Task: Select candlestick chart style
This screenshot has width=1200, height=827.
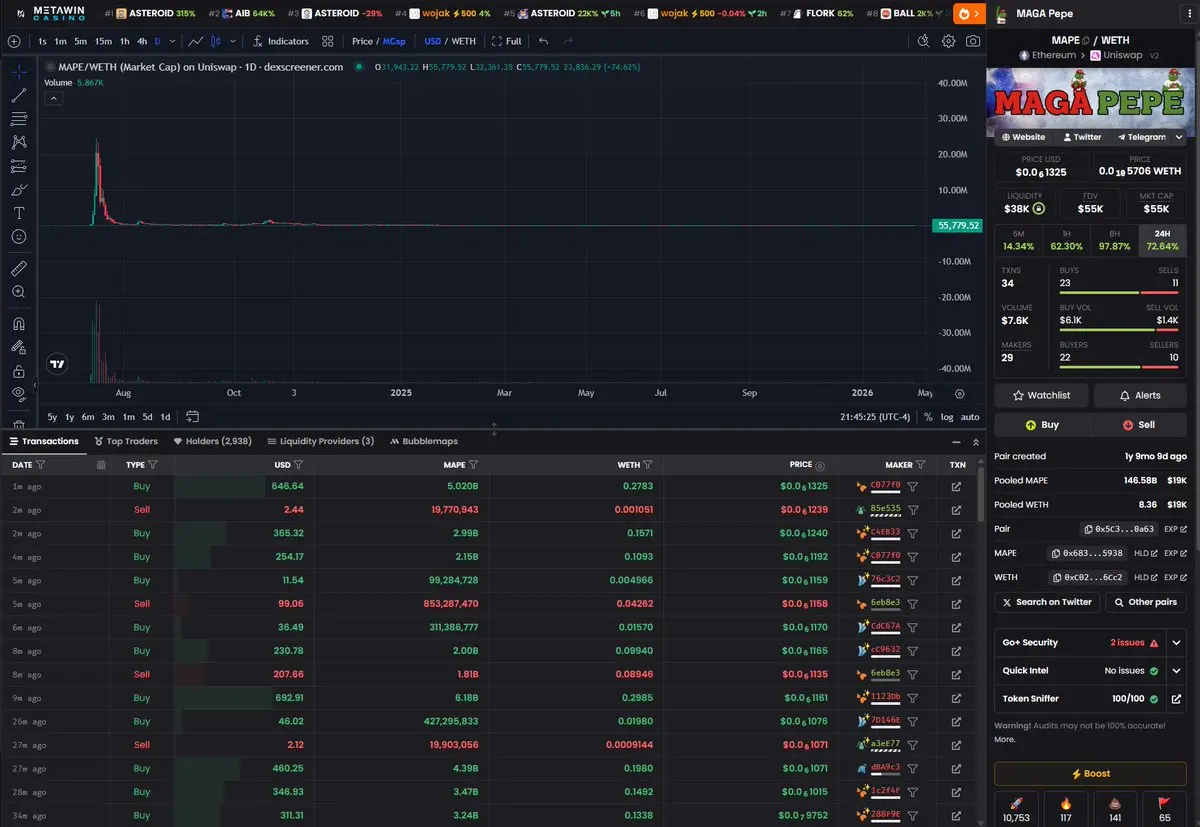Action: coord(216,41)
